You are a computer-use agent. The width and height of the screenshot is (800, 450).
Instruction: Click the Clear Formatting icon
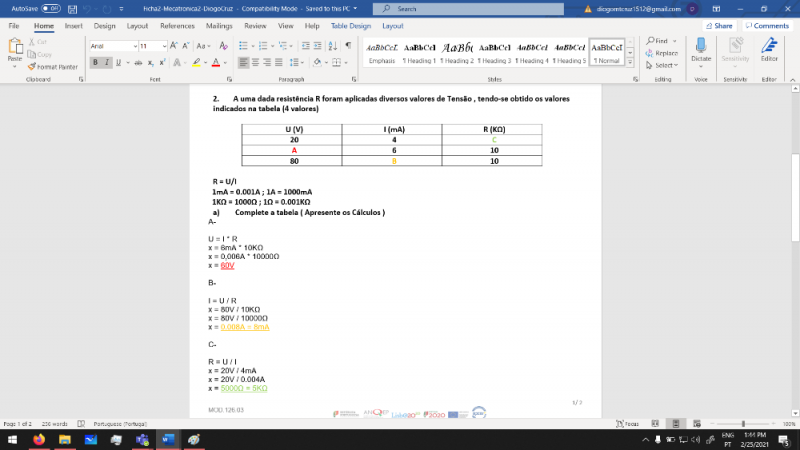click(223, 46)
